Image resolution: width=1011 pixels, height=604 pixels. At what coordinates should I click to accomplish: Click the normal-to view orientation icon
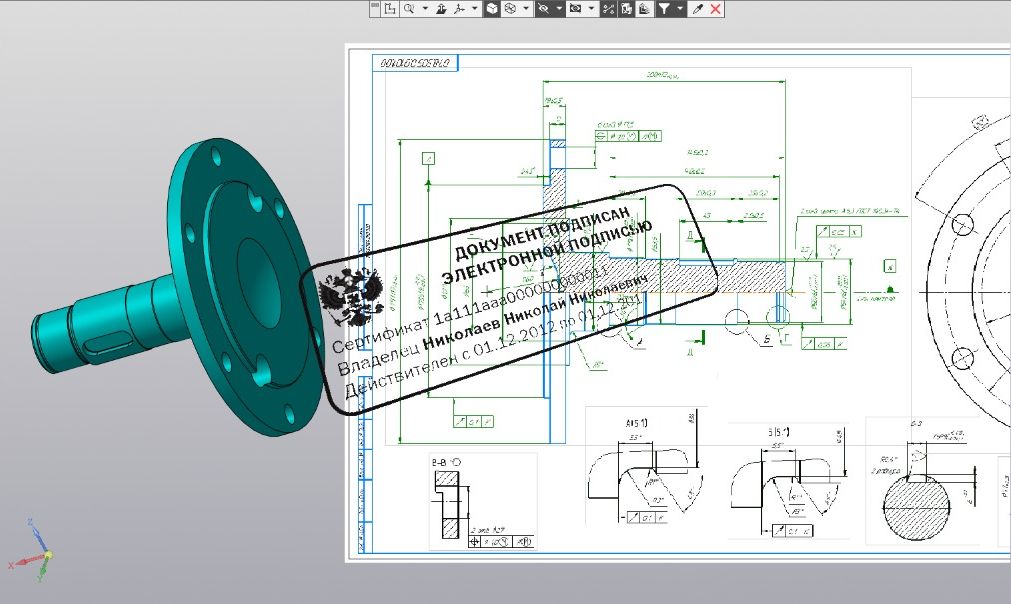441,8
